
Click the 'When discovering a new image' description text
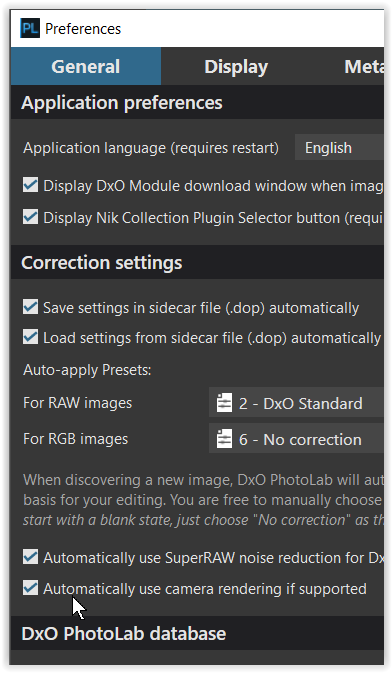pyautogui.click(x=204, y=500)
